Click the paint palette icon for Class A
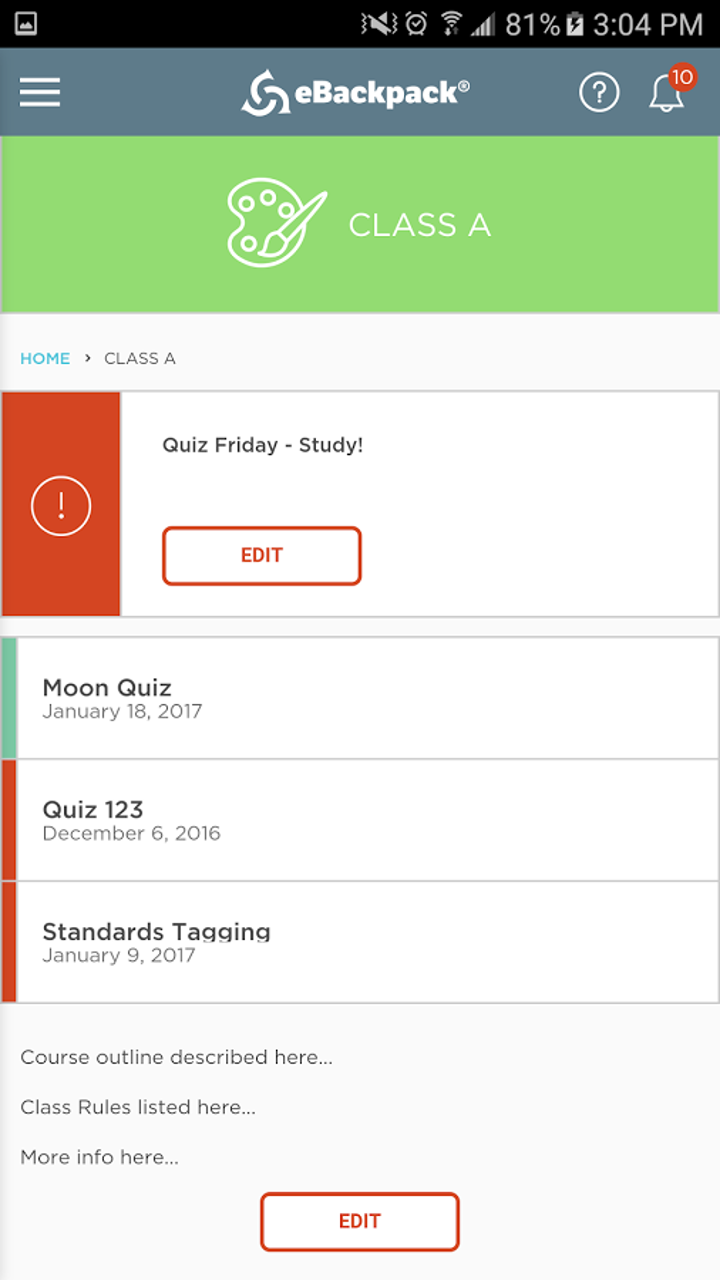The height and width of the screenshot is (1280, 720). [272, 221]
